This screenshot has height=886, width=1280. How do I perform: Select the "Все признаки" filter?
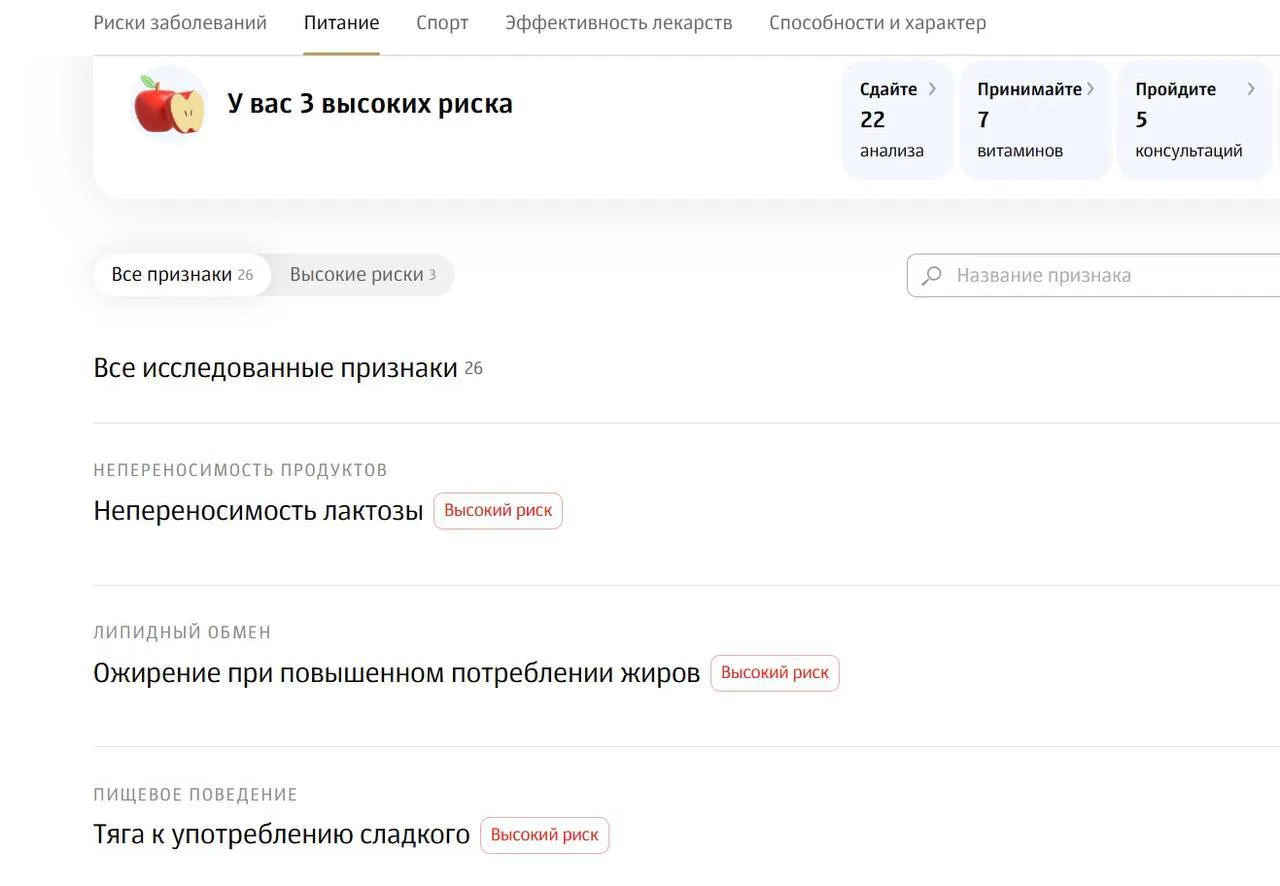(x=183, y=275)
